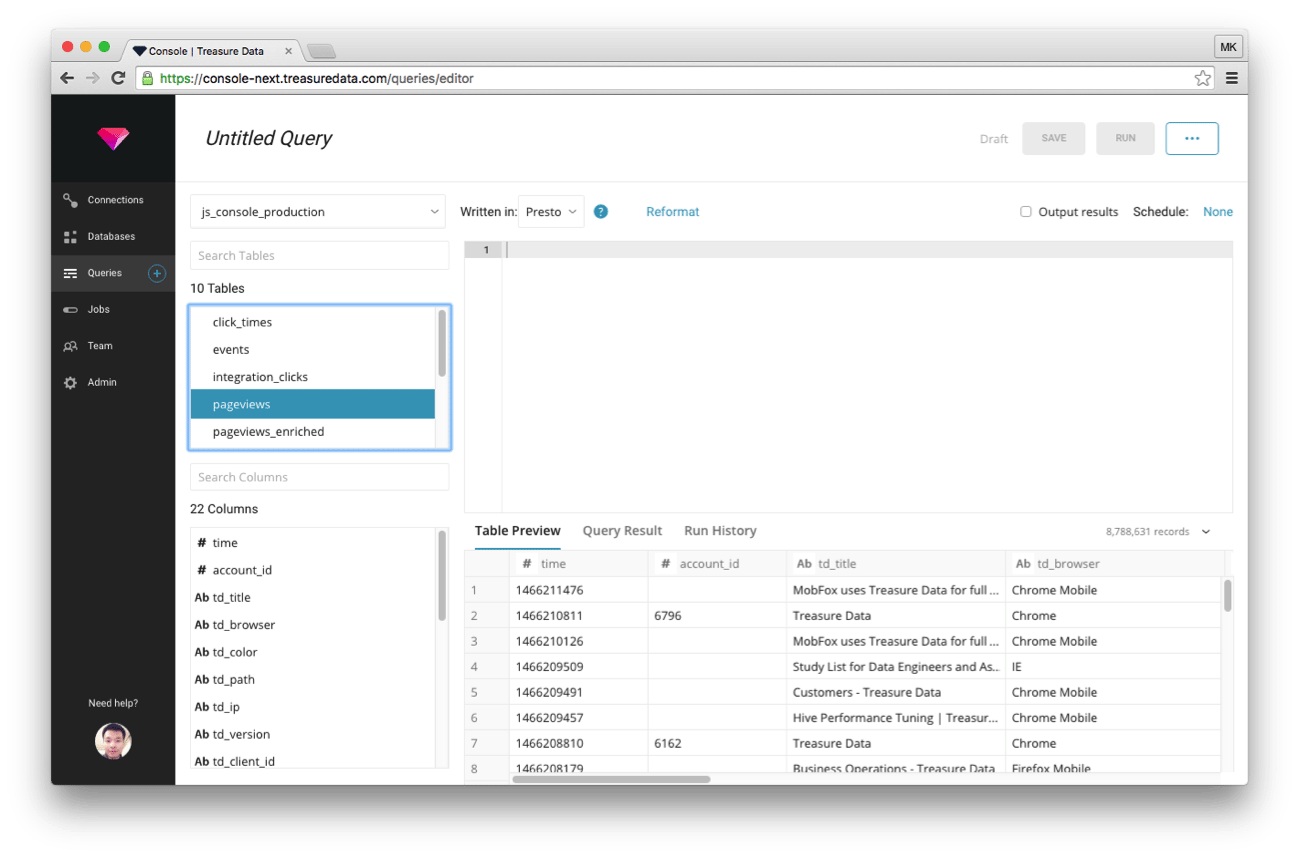
Task: Click the td_ip column in list
Action: coord(313,707)
